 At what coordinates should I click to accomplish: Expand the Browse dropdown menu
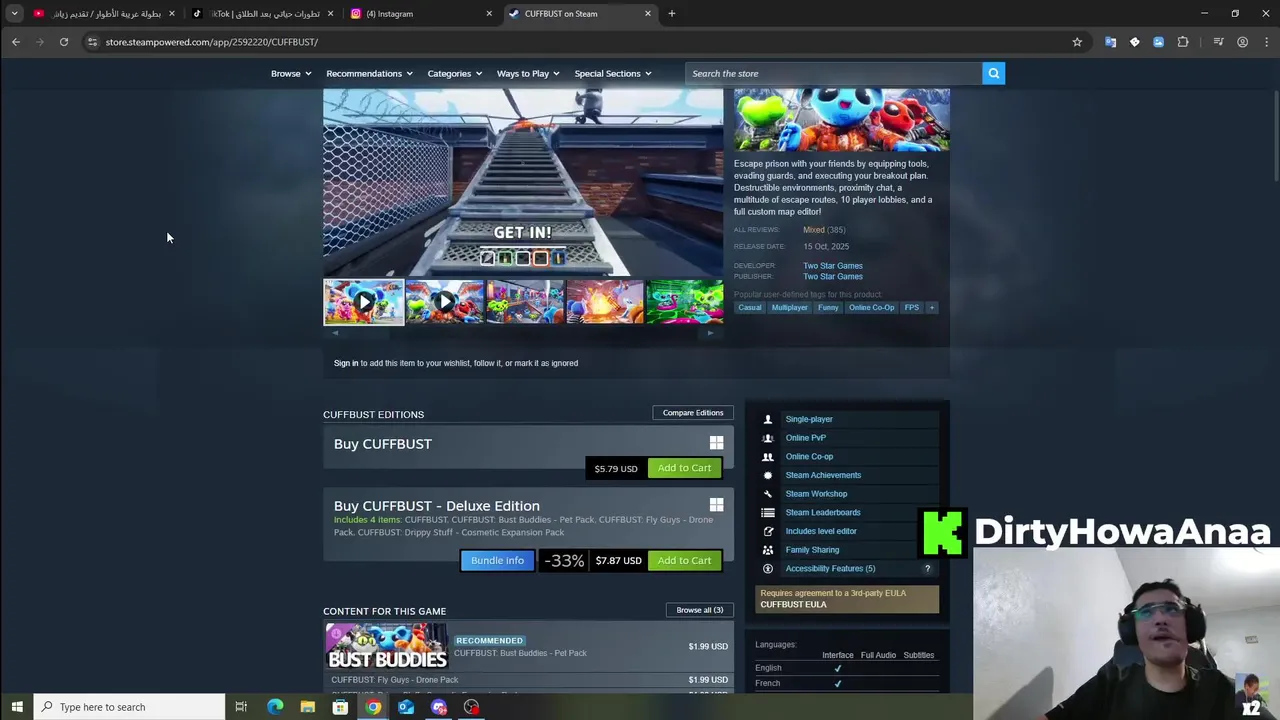[x=291, y=73]
